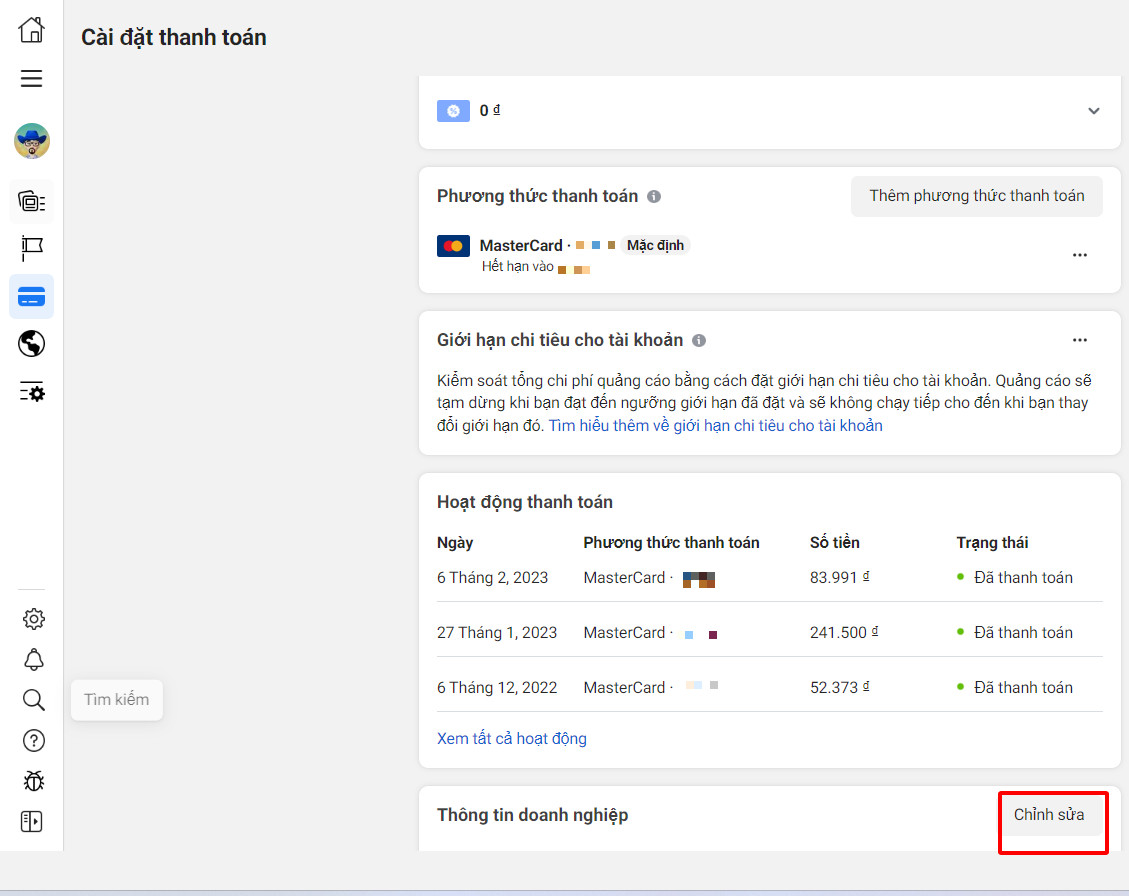Viewport: 1129px width, 896px height.
Task: Open the account overview icon in sidebar
Action: tap(32, 202)
